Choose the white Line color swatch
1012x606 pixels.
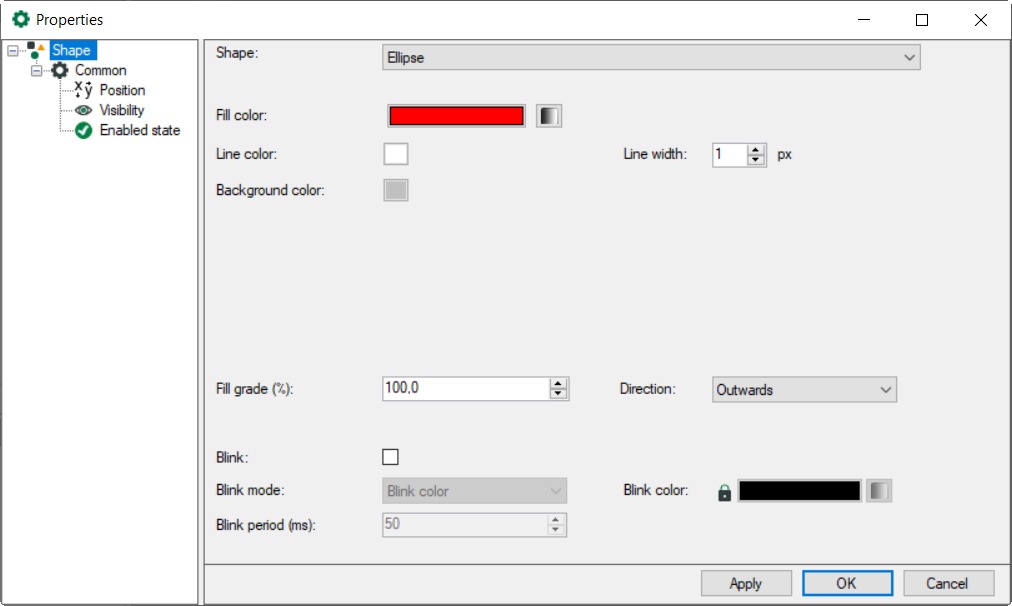pos(396,154)
